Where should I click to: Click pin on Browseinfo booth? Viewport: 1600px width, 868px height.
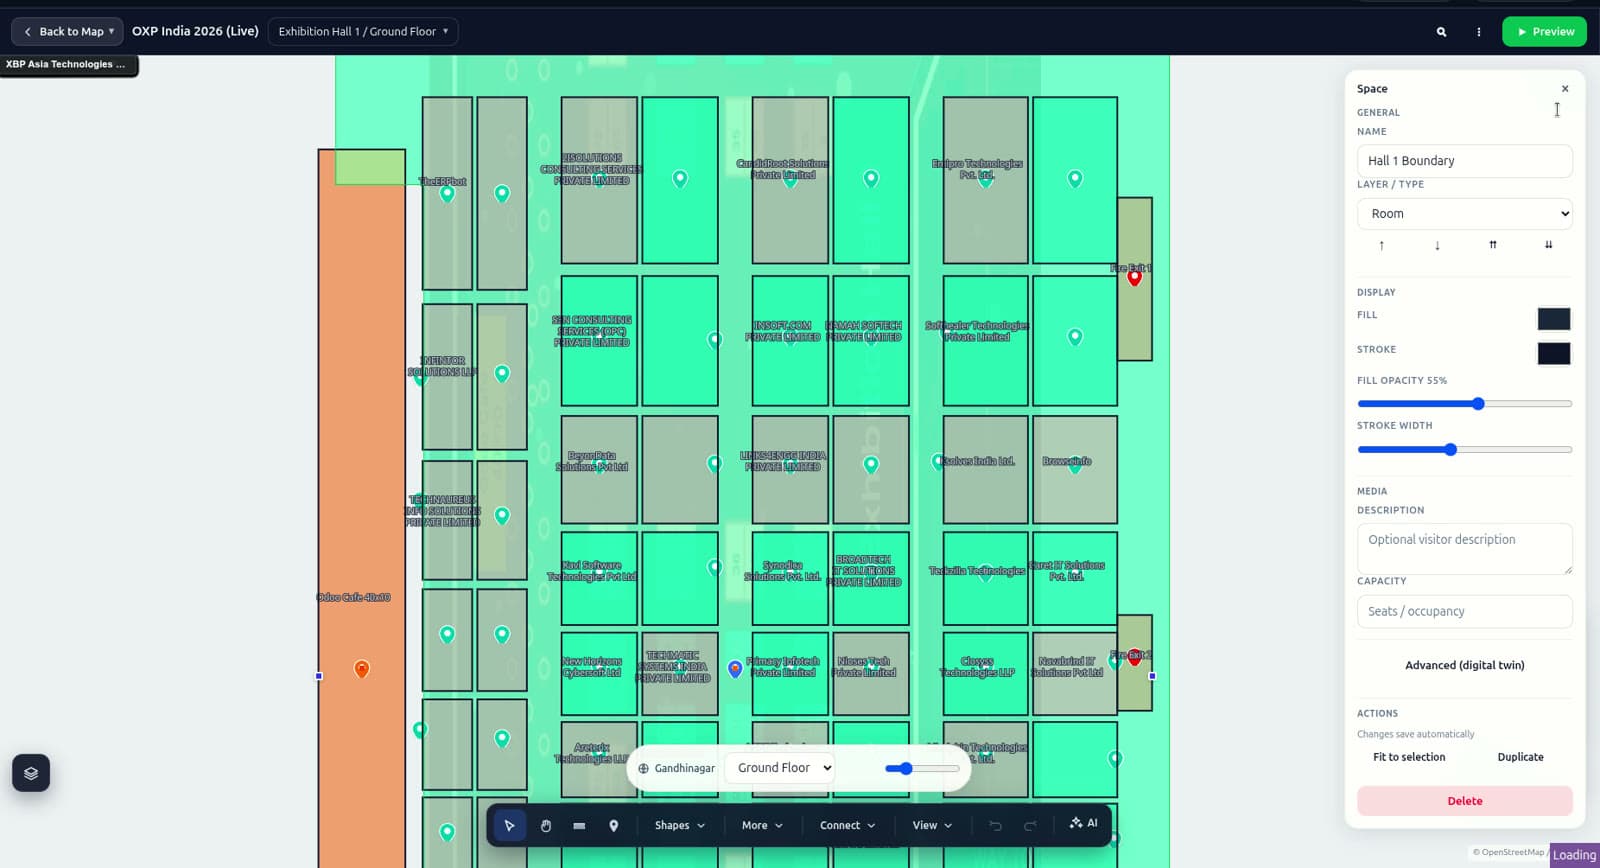(x=1075, y=464)
